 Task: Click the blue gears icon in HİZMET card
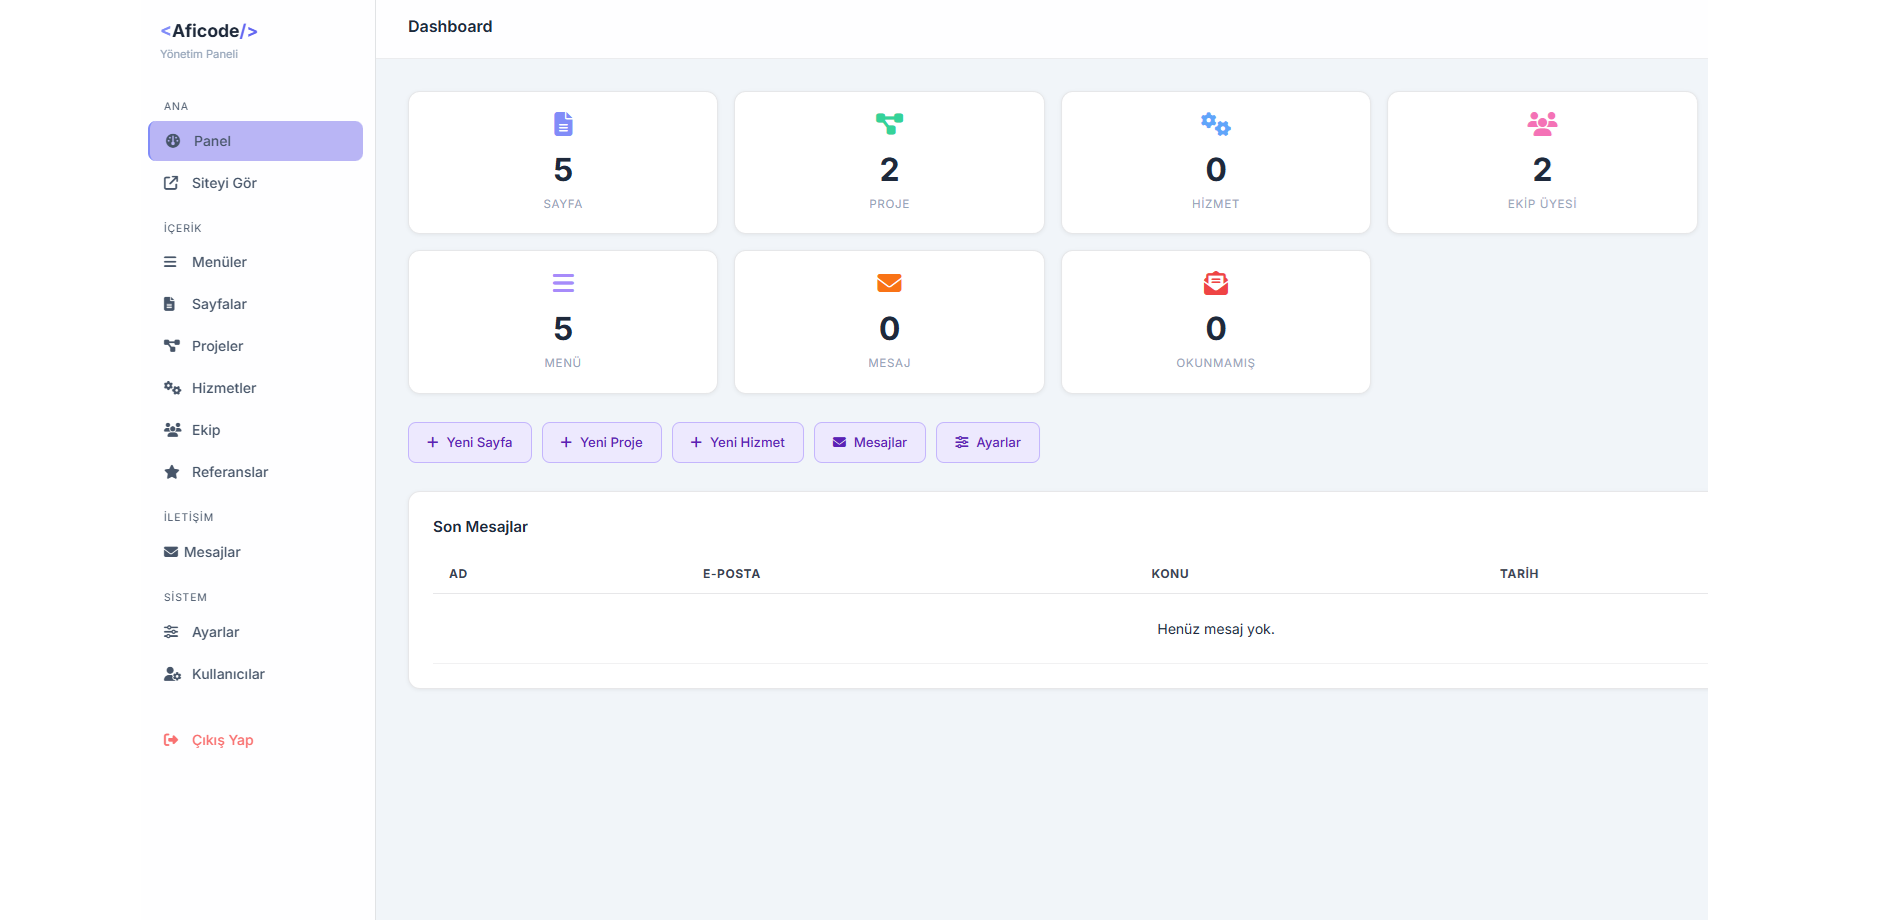point(1215,124)
